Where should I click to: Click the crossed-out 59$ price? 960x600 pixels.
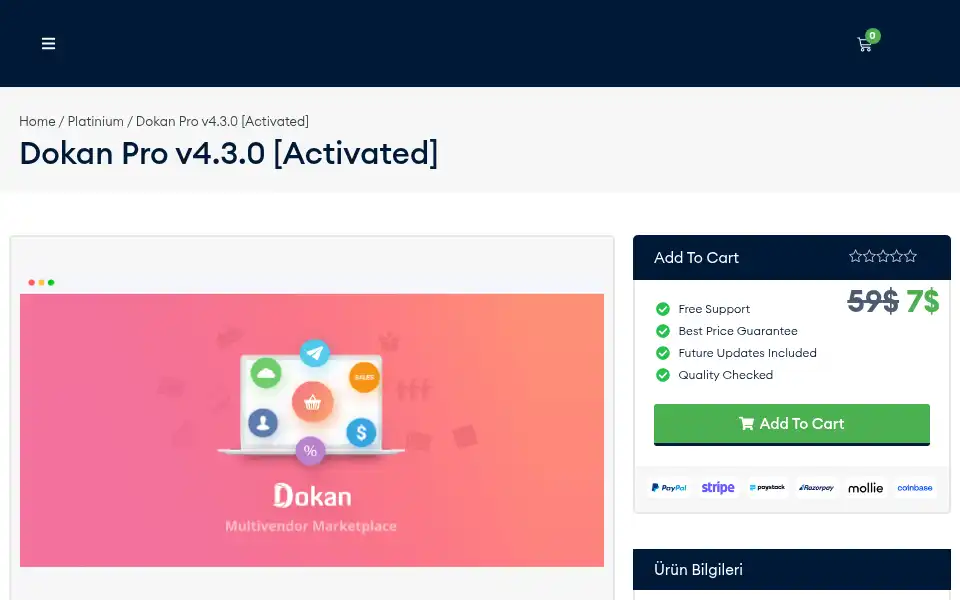point(873,301)
